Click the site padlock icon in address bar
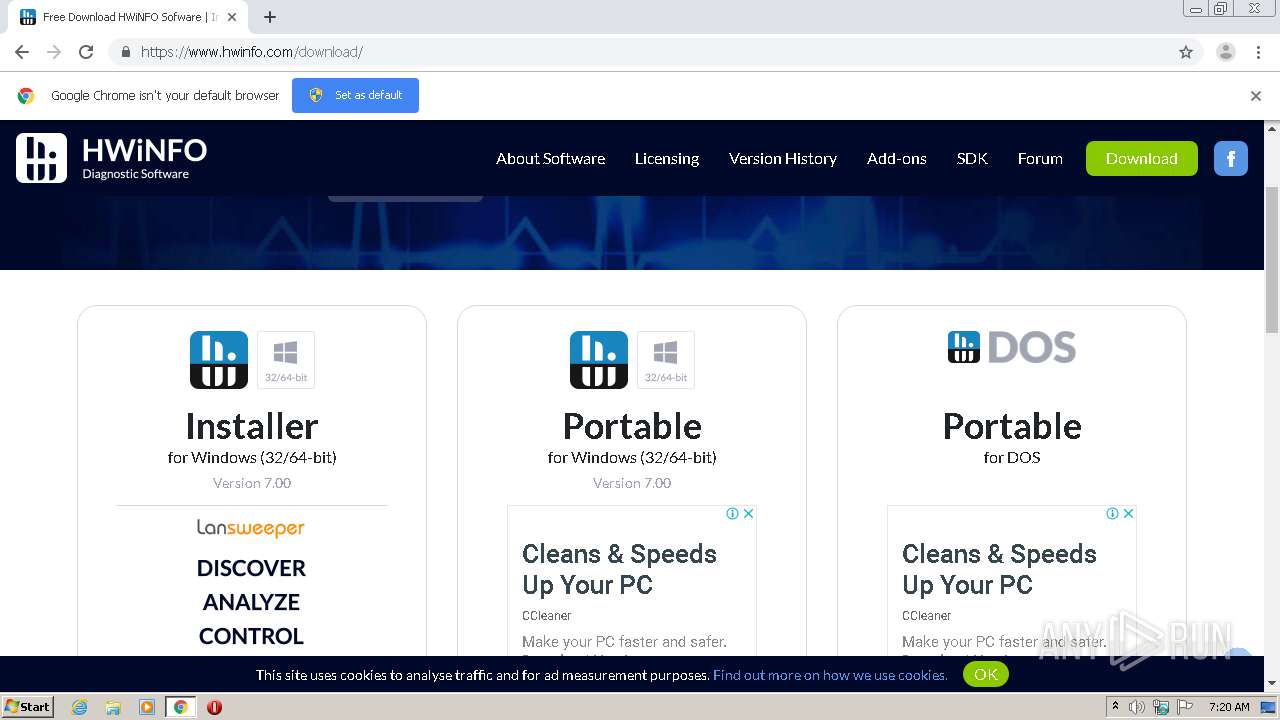Screen dimensions: 1280x720 pyautogui.click(x=125, y=52)
